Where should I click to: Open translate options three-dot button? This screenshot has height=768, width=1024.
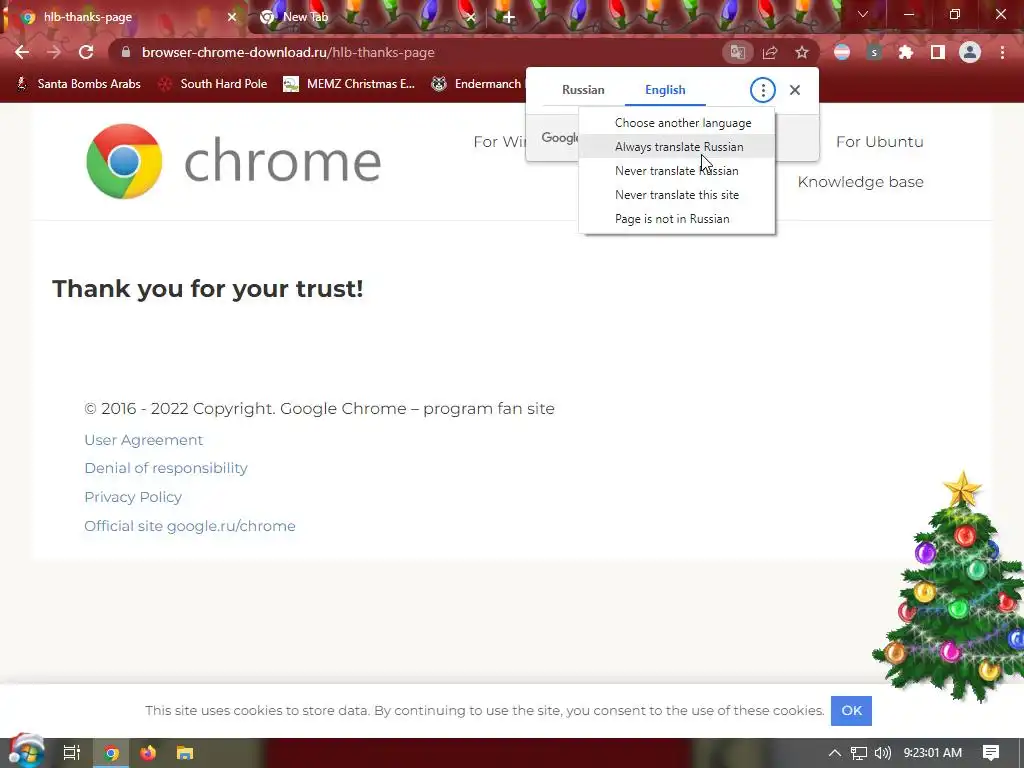[x=763, y=90]
